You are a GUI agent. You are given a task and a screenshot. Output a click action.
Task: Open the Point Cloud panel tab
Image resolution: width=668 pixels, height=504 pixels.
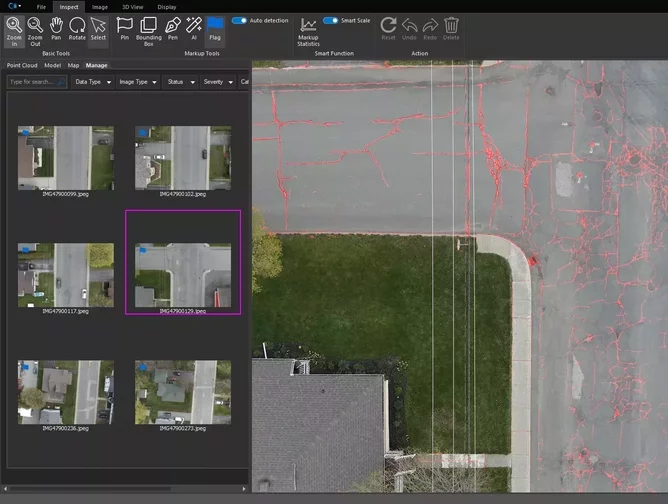(x=22, y=65)
